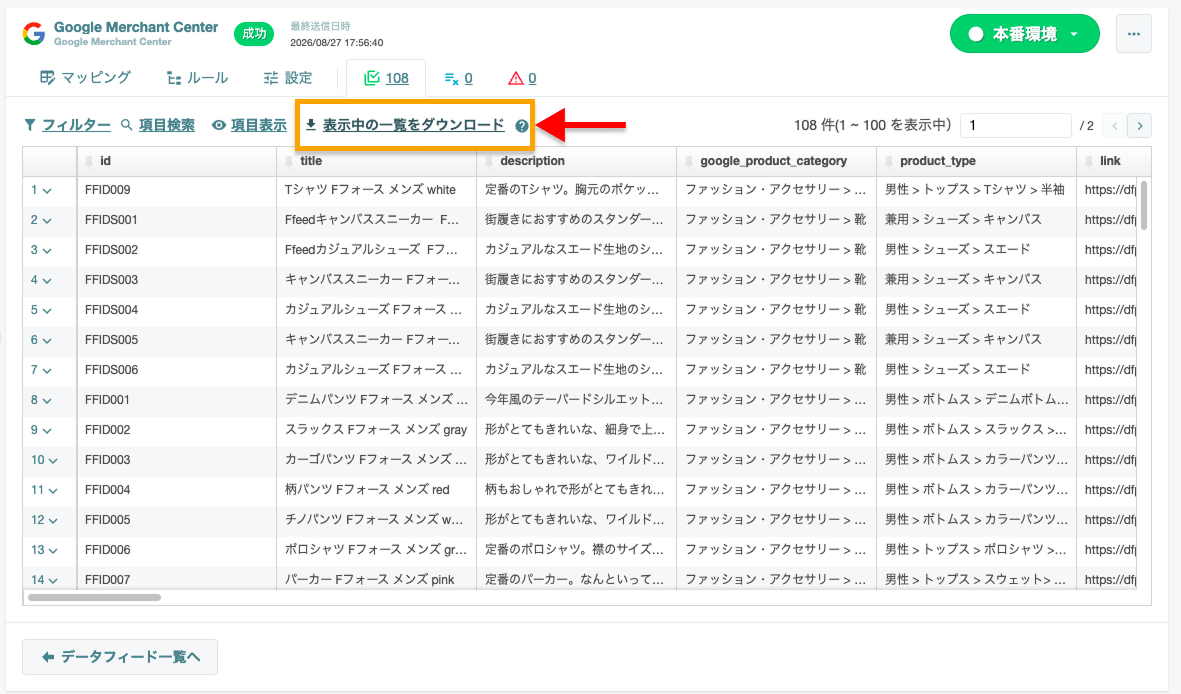The image size is (1181, 694).
Task: Expand row 8 chevron
Action: (x=47, y=401)
